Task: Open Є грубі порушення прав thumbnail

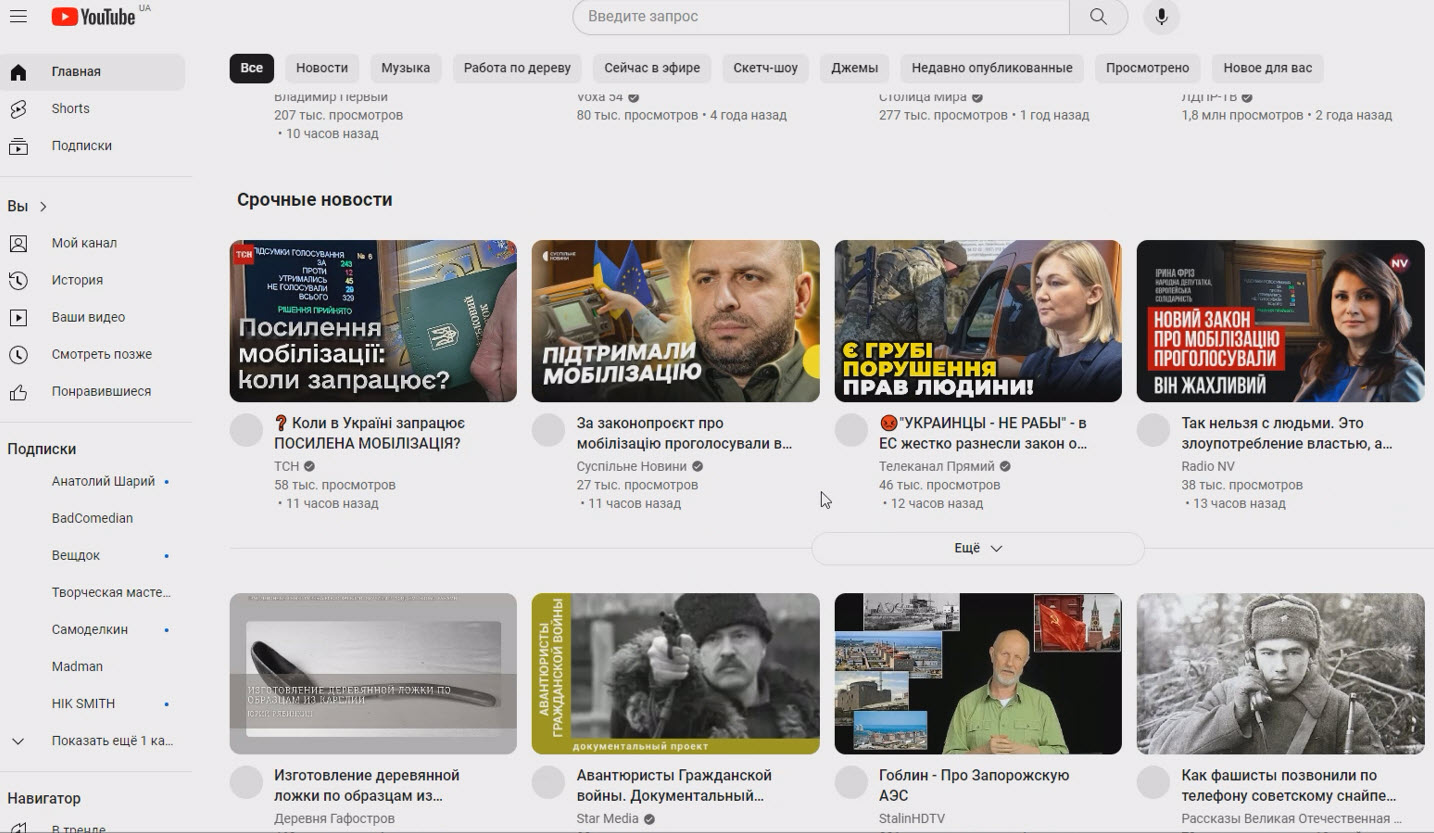Action: tap(978, 321)
